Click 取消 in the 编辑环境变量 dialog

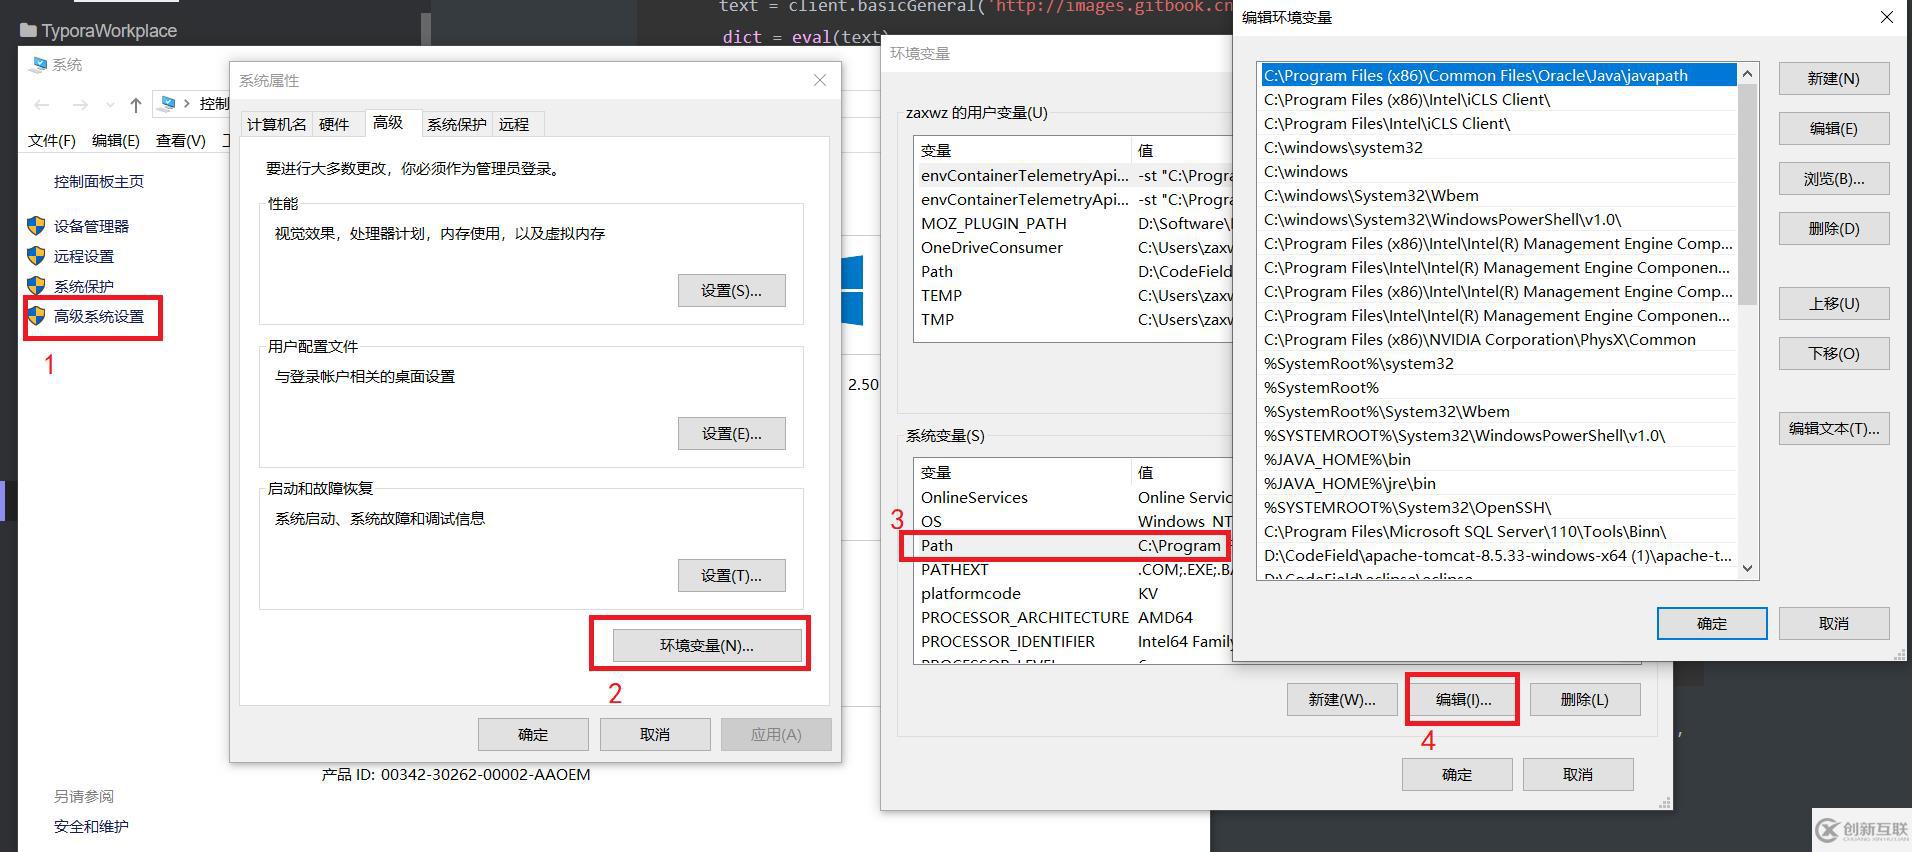click(x=1834, y=623)
